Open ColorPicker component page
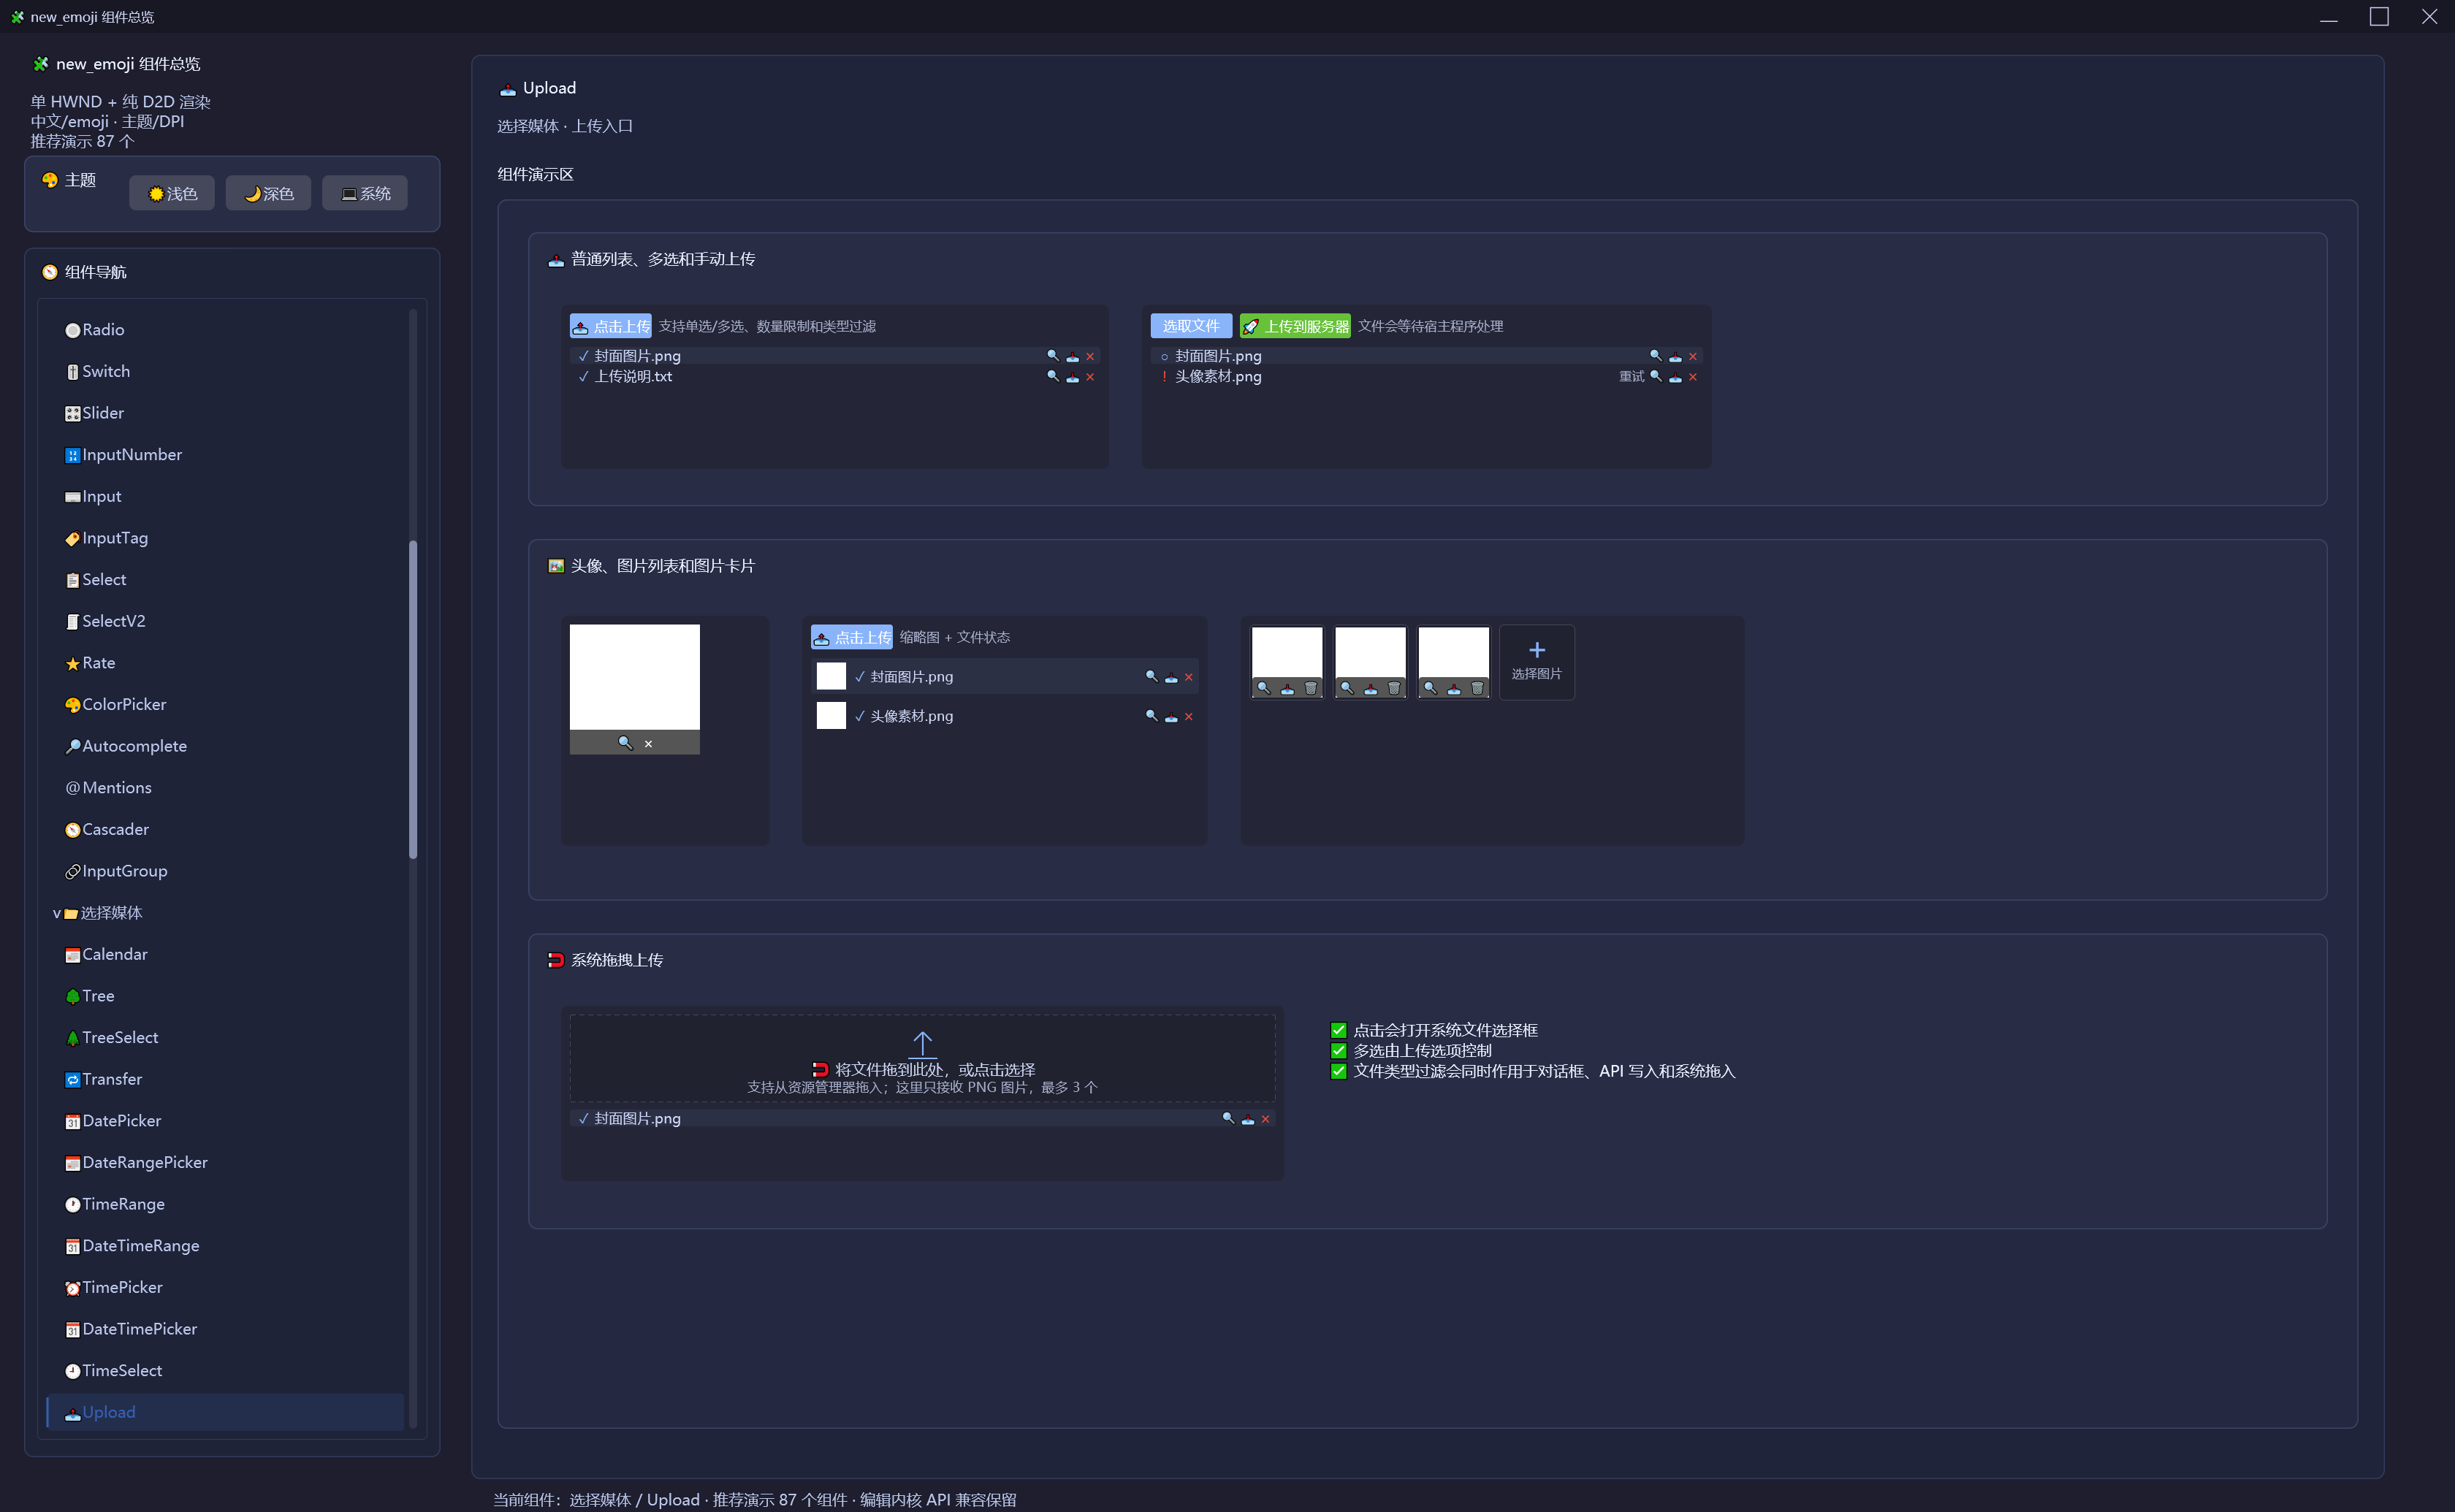The height and width of the screenshot is (1512, 2455). (x=225, y=705)
